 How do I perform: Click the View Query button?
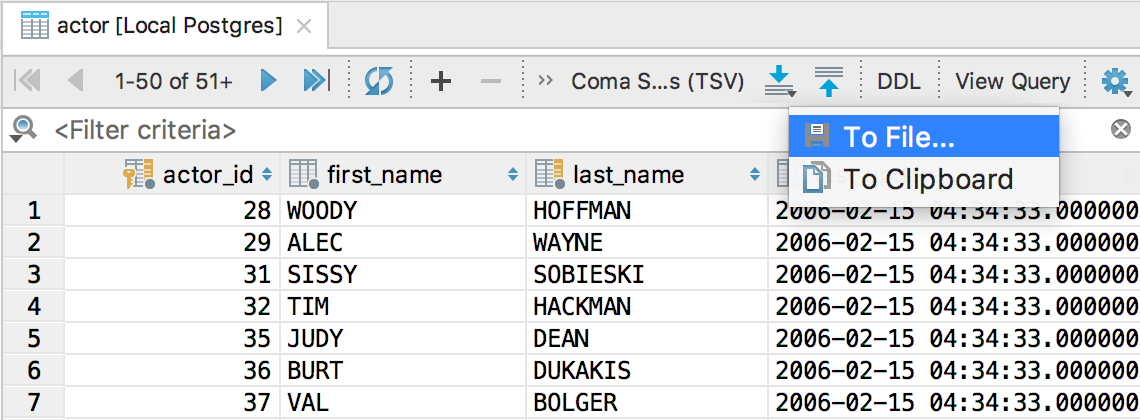(1012, 81)
